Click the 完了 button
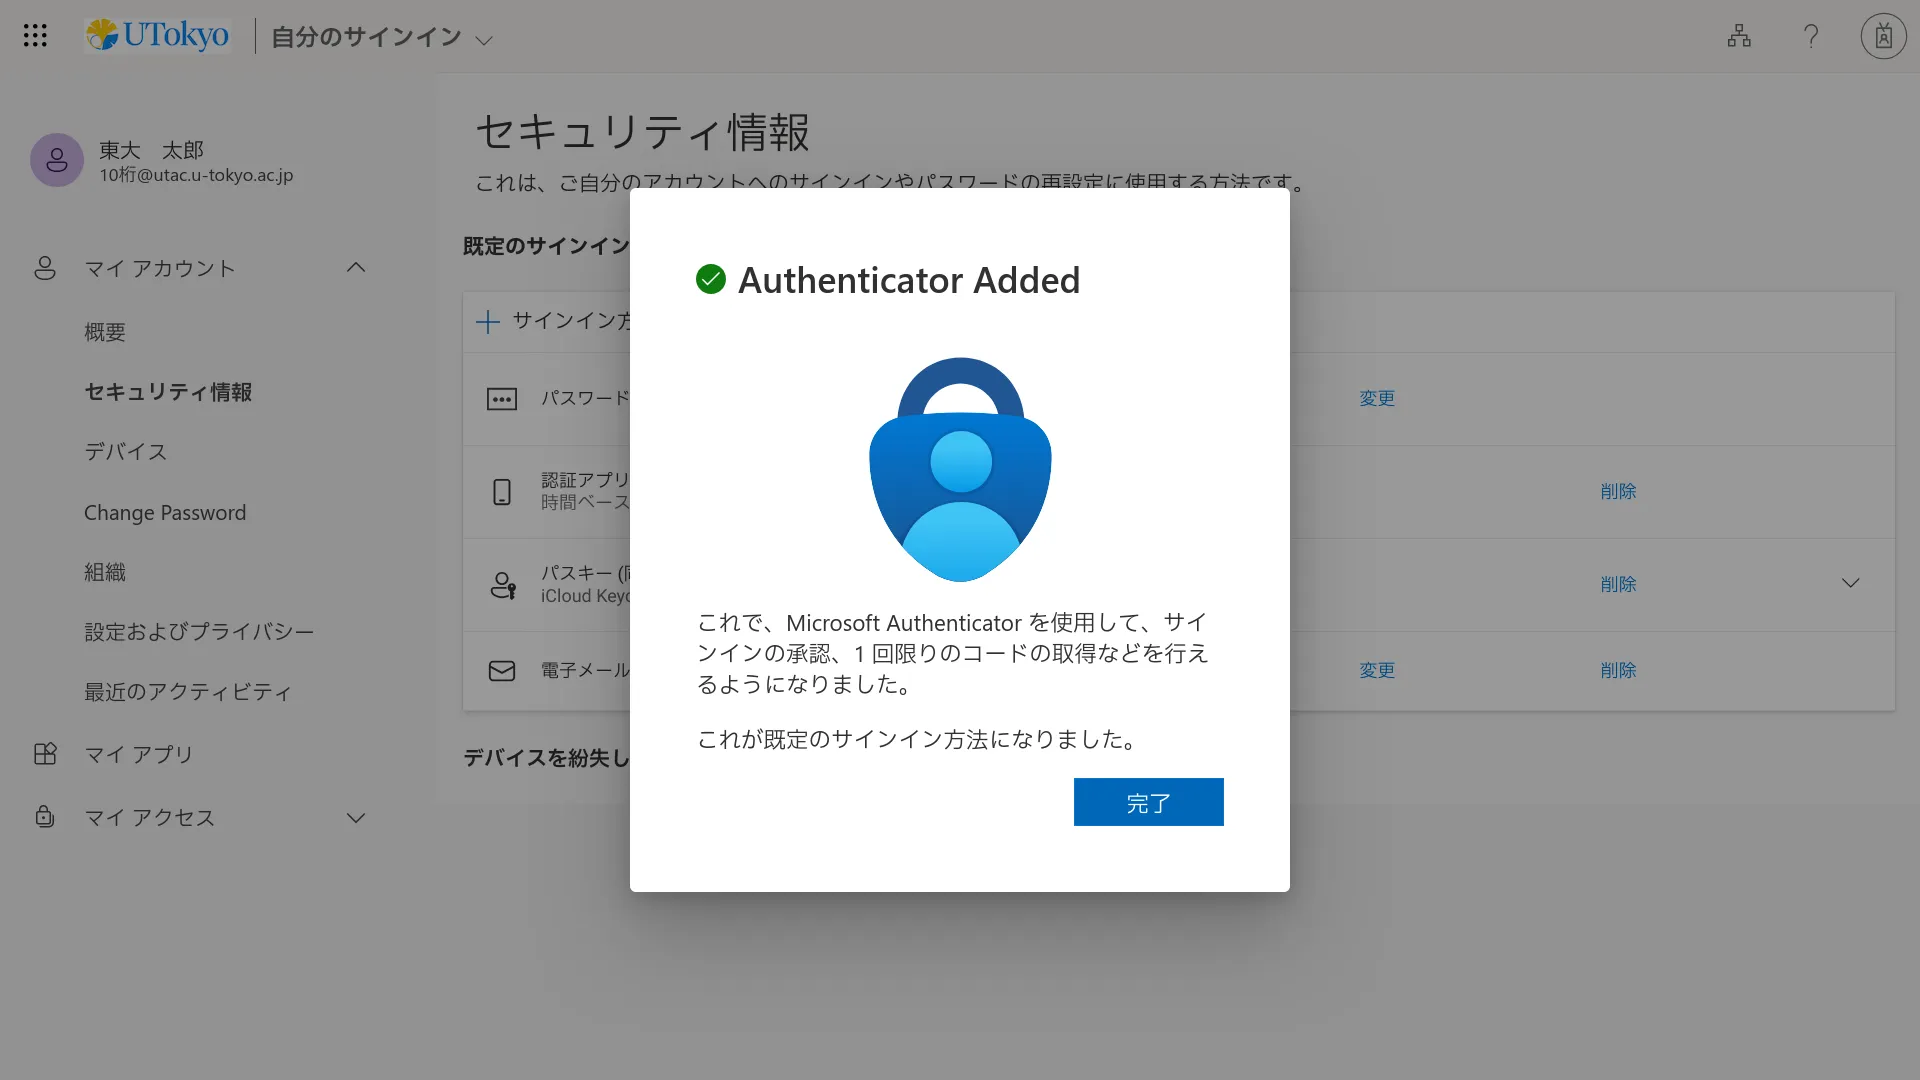This screenshot has height=1080, width=1920. coord(1148,802)
